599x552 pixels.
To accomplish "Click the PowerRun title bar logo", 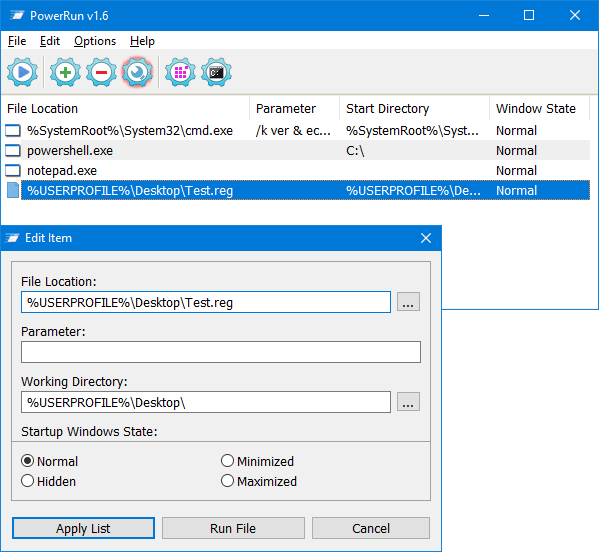I will pos(17,15).
